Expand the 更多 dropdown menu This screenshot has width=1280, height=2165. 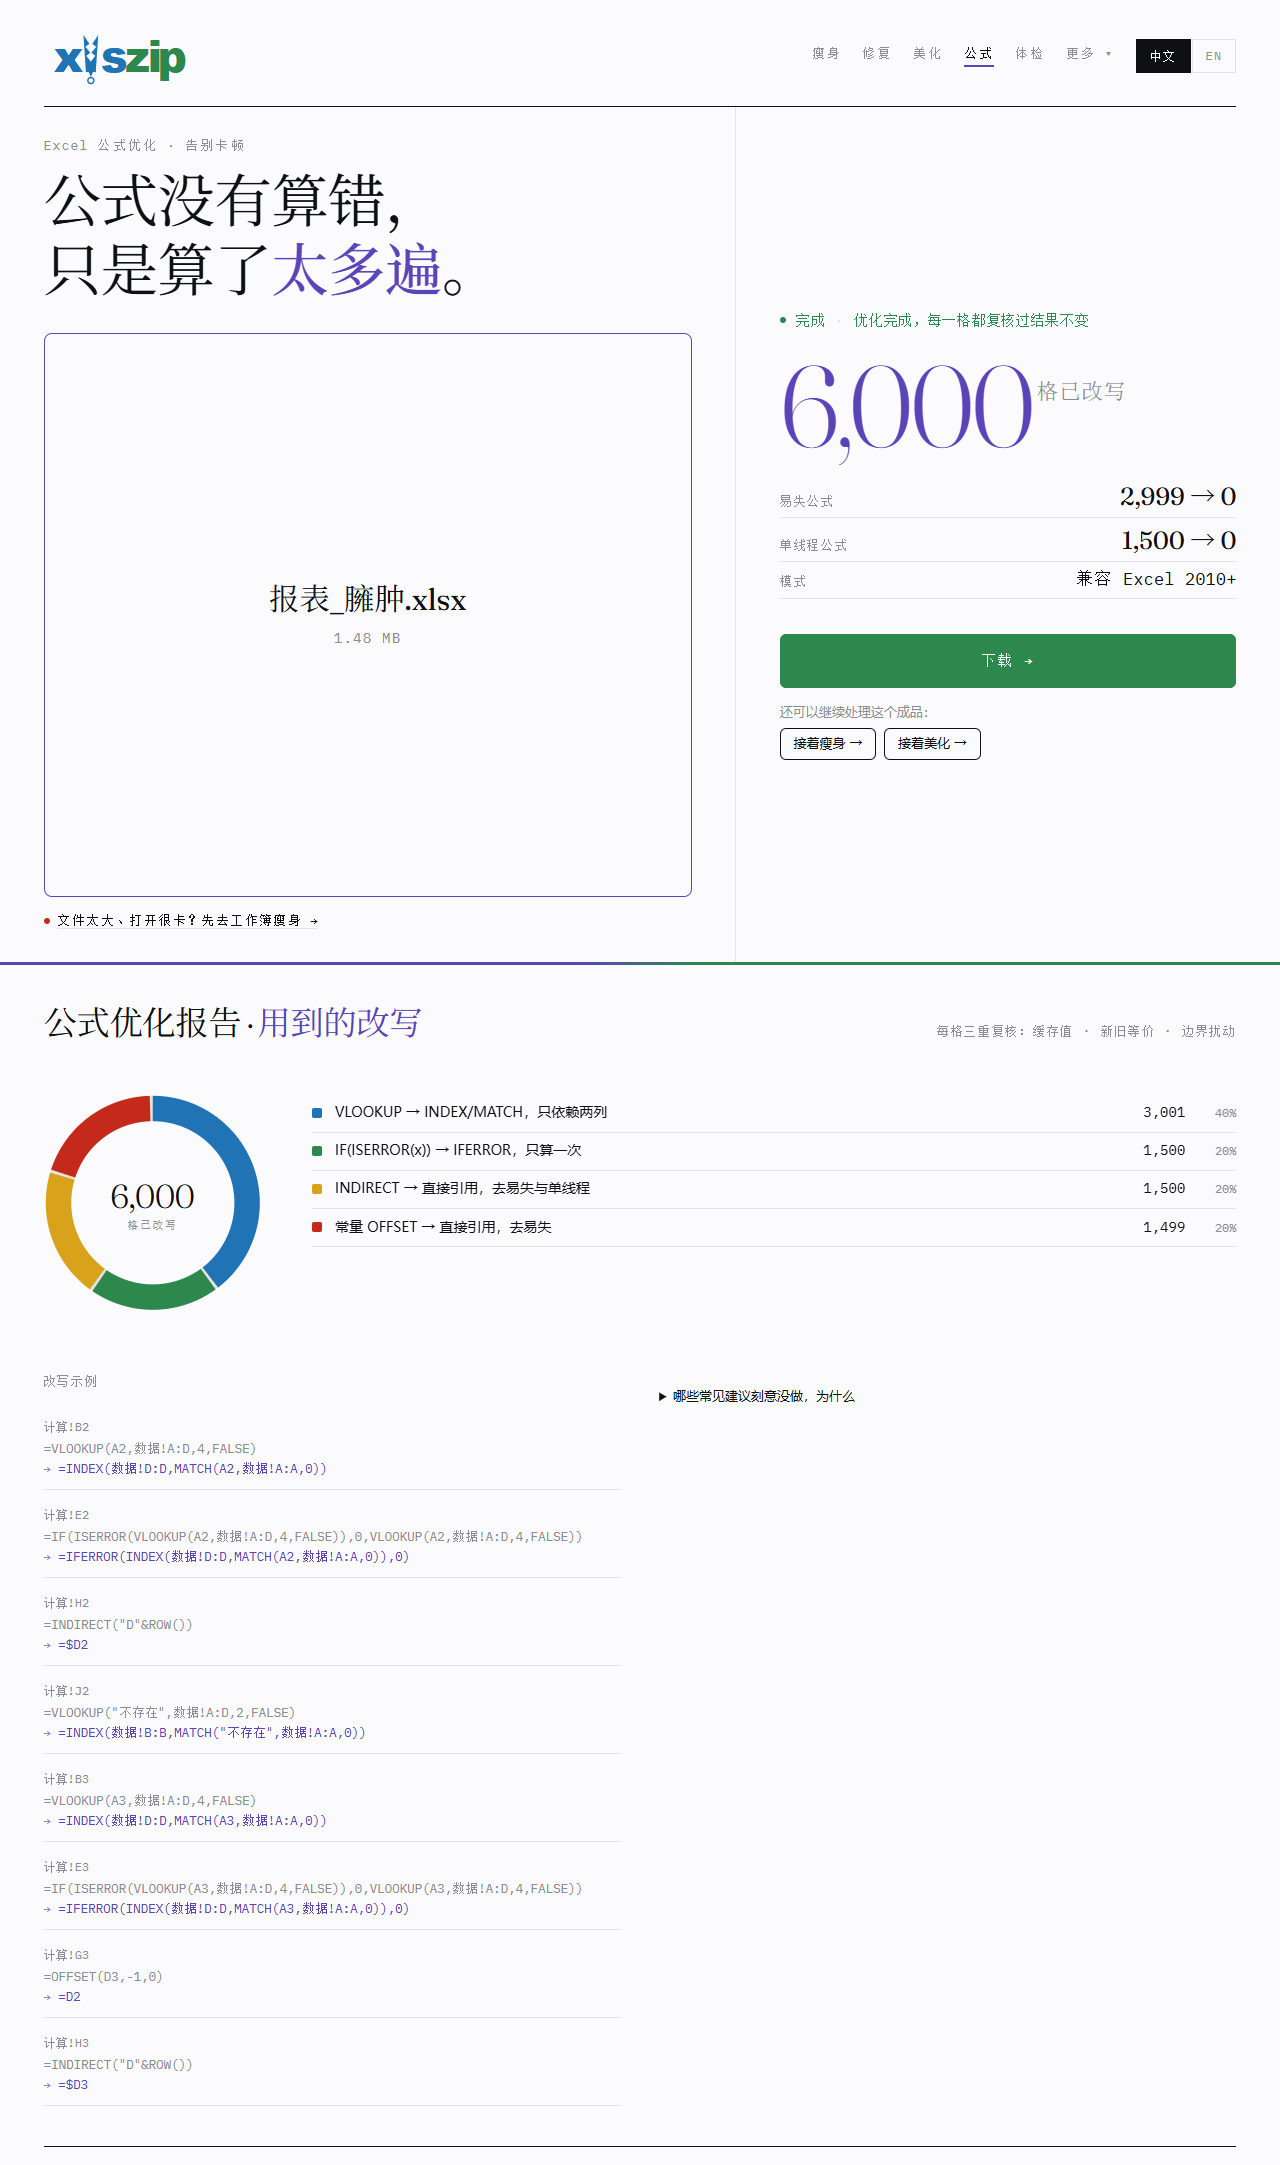coord(1089,54)
